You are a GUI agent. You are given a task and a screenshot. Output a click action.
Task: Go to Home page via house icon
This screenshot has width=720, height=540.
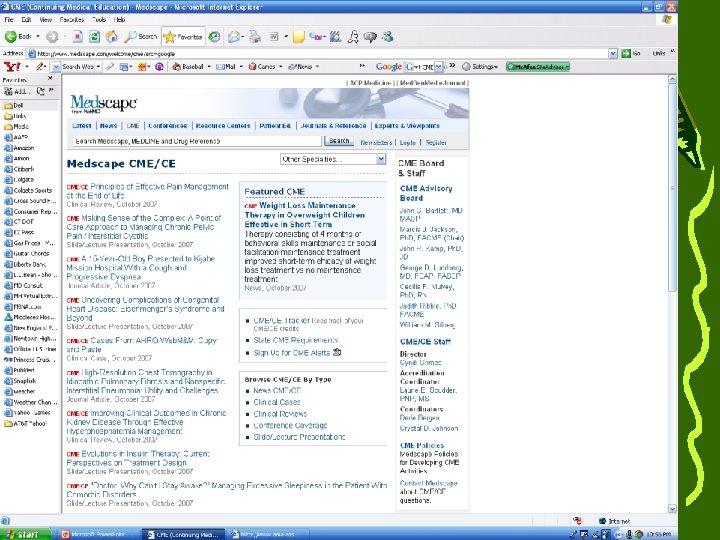click(112, 37)
